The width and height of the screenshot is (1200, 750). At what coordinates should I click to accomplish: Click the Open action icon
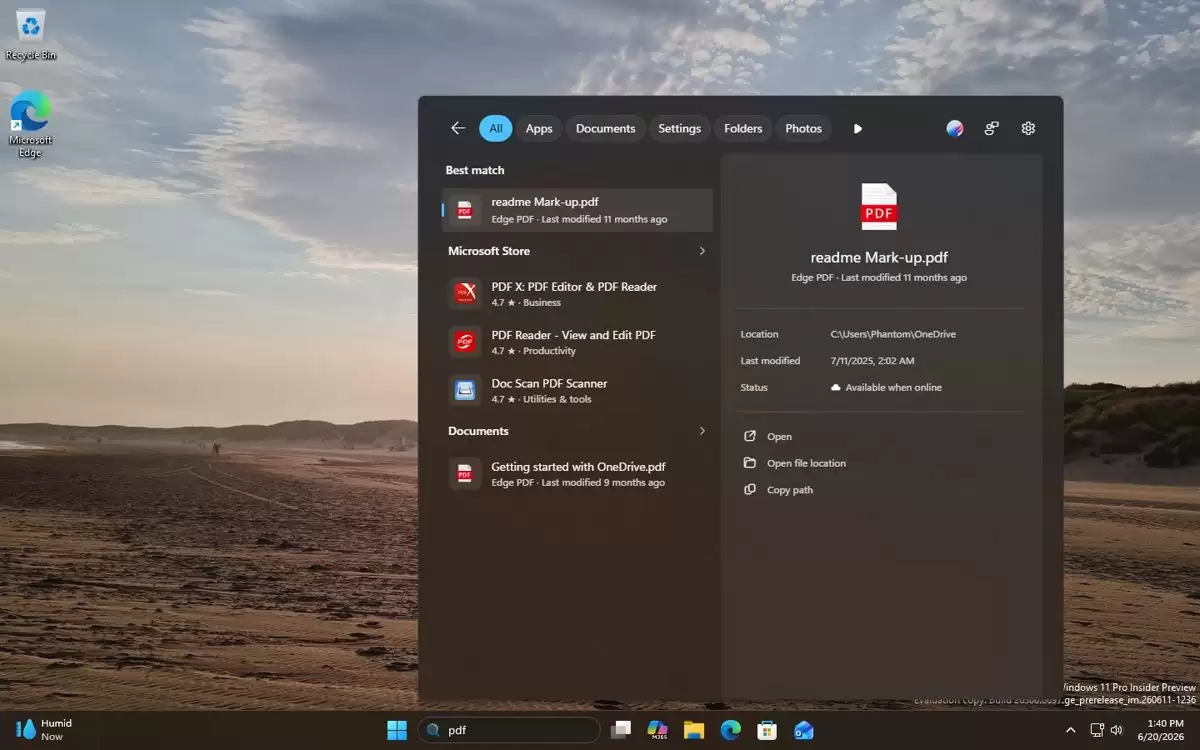click(x=750, y=437)
